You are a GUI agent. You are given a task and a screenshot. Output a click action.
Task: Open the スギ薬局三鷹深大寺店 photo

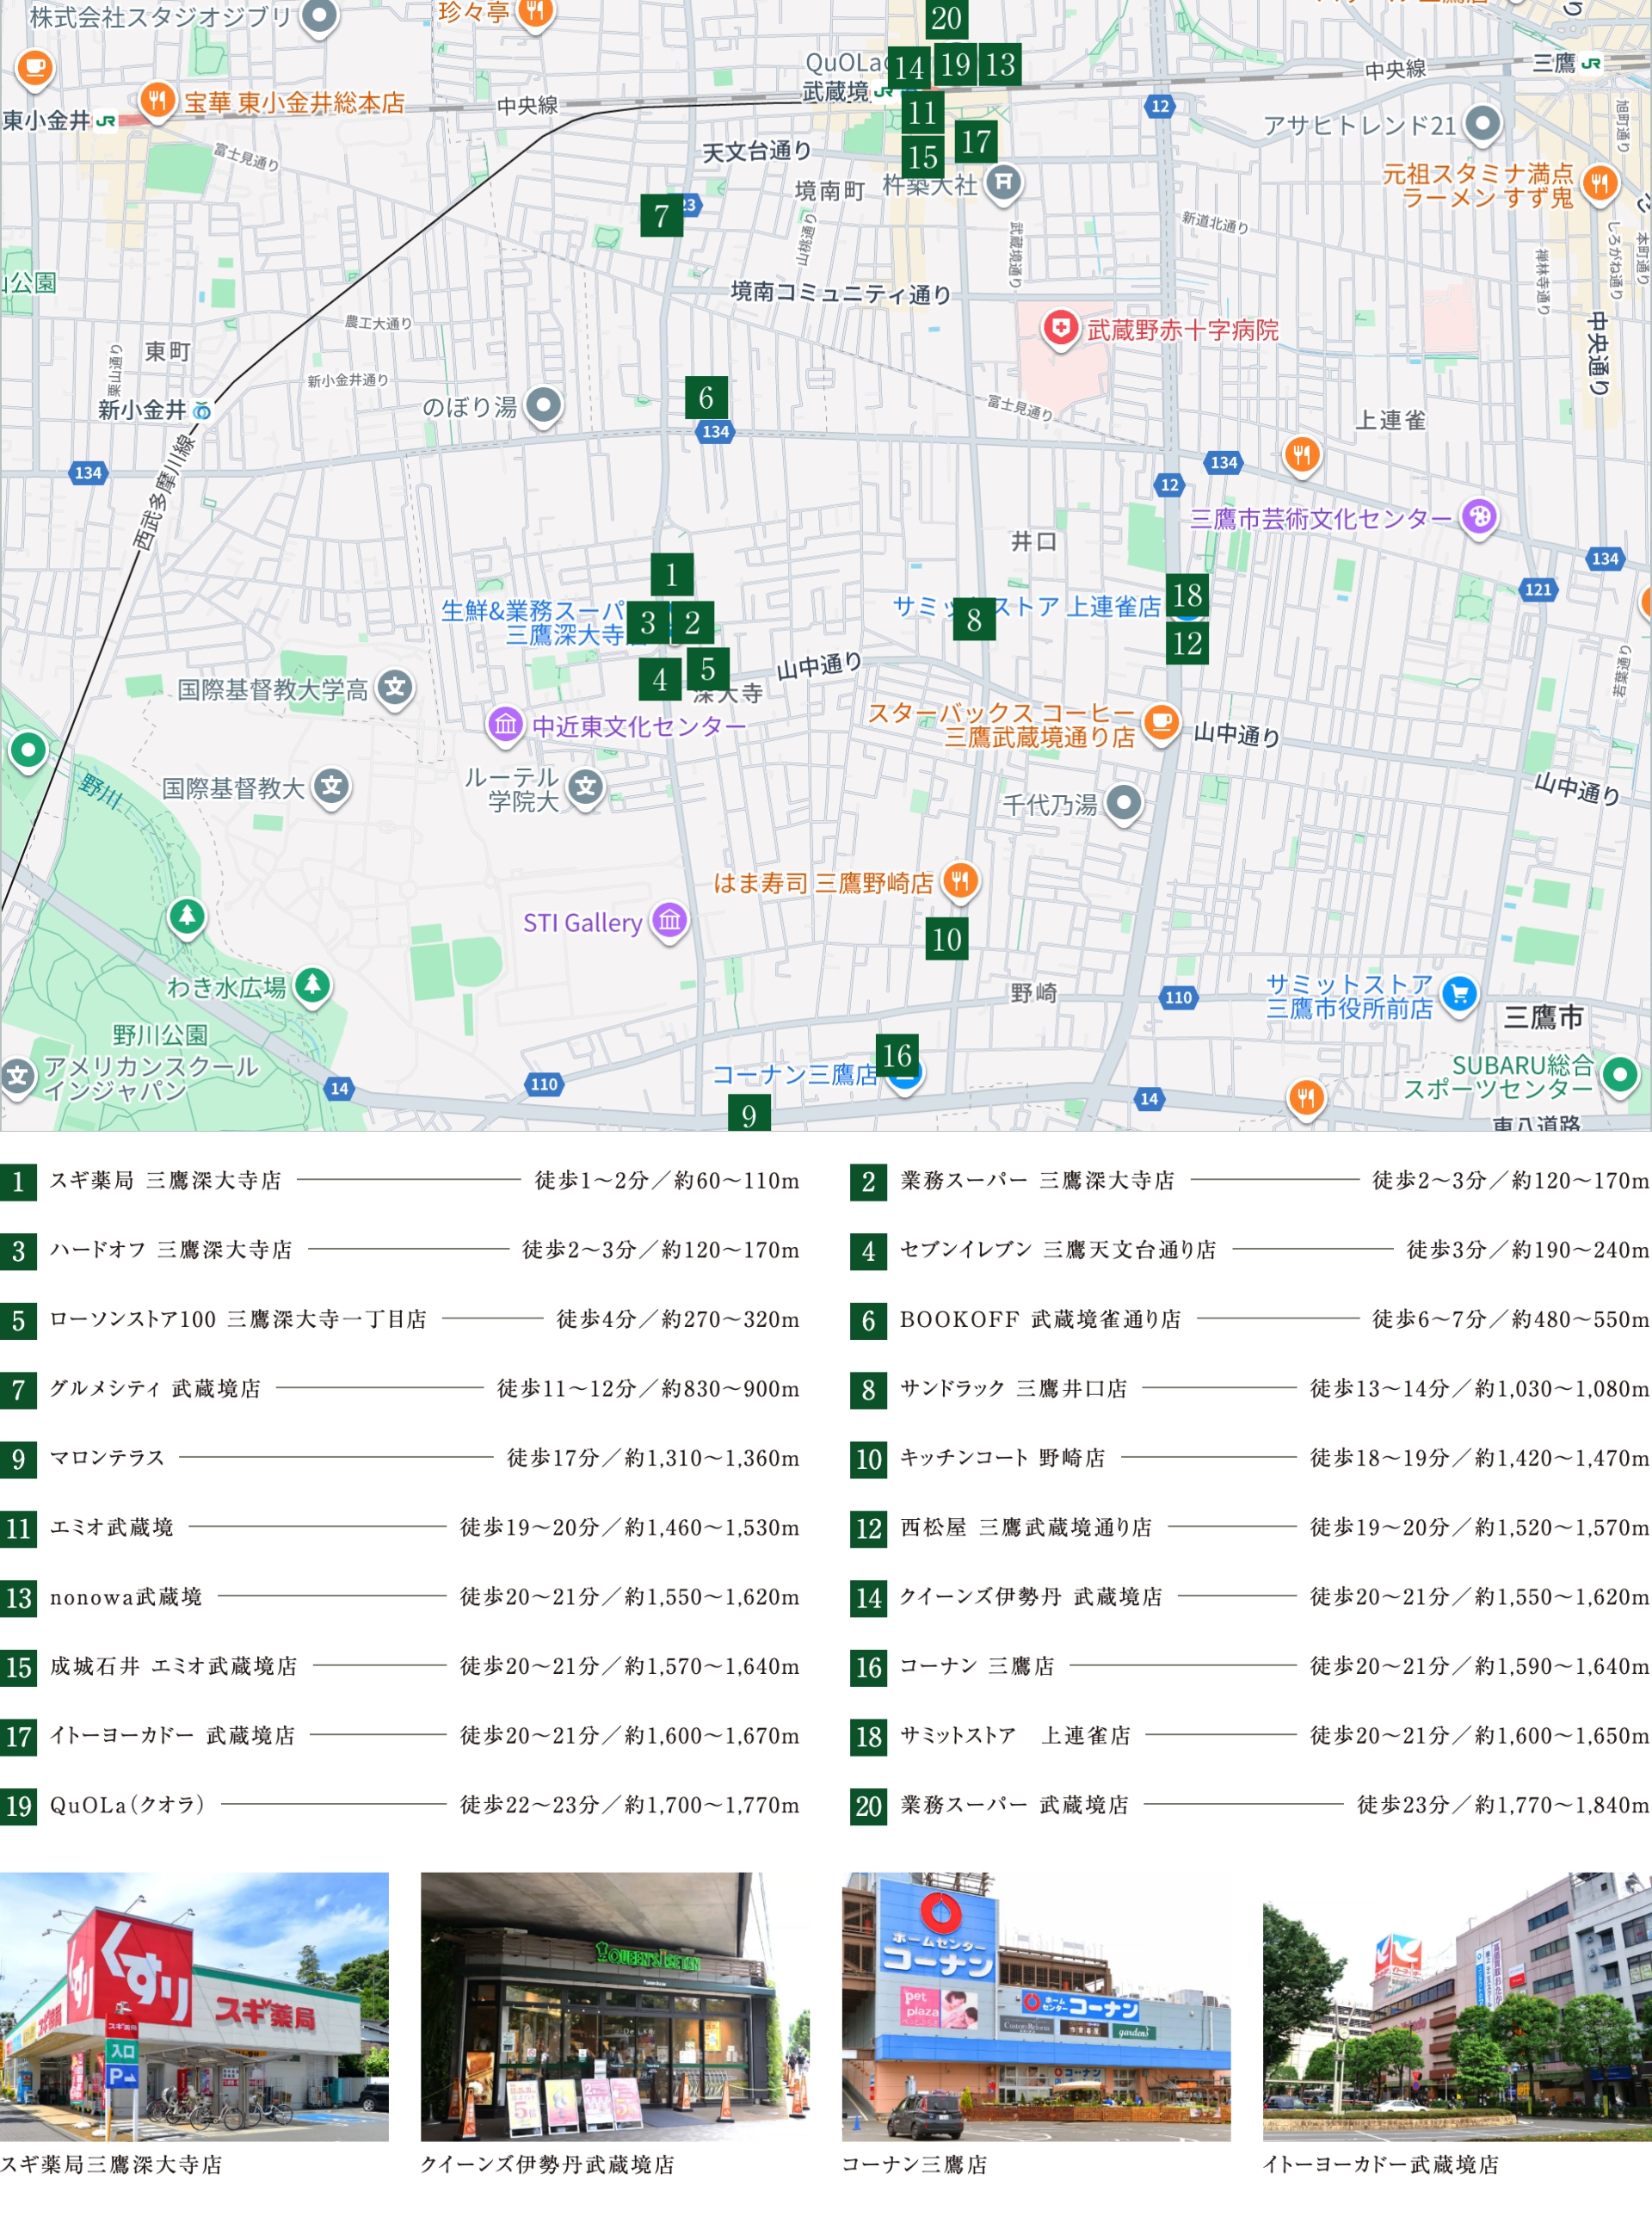click(x=194, y=2007)
